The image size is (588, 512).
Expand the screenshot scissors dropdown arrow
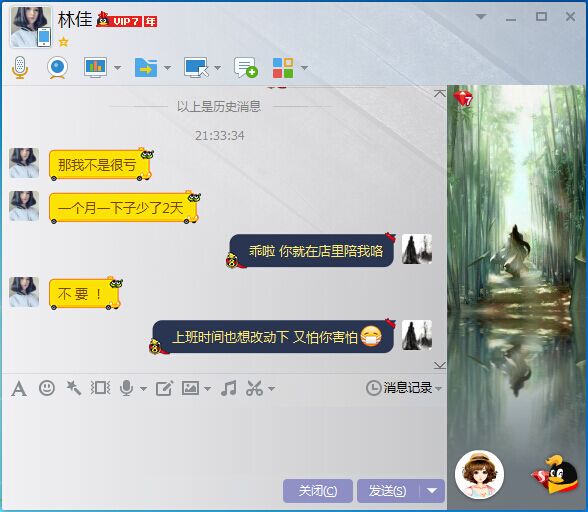point(272,389)
